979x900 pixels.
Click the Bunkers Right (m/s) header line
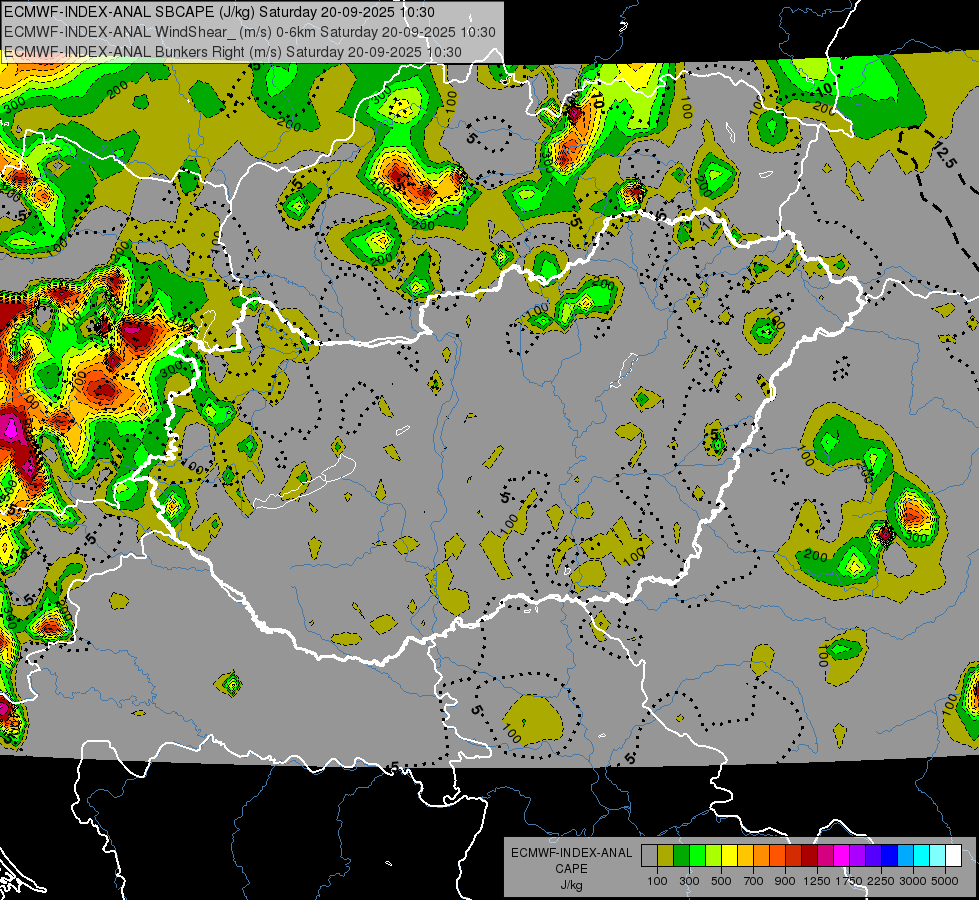coord(233,52)
